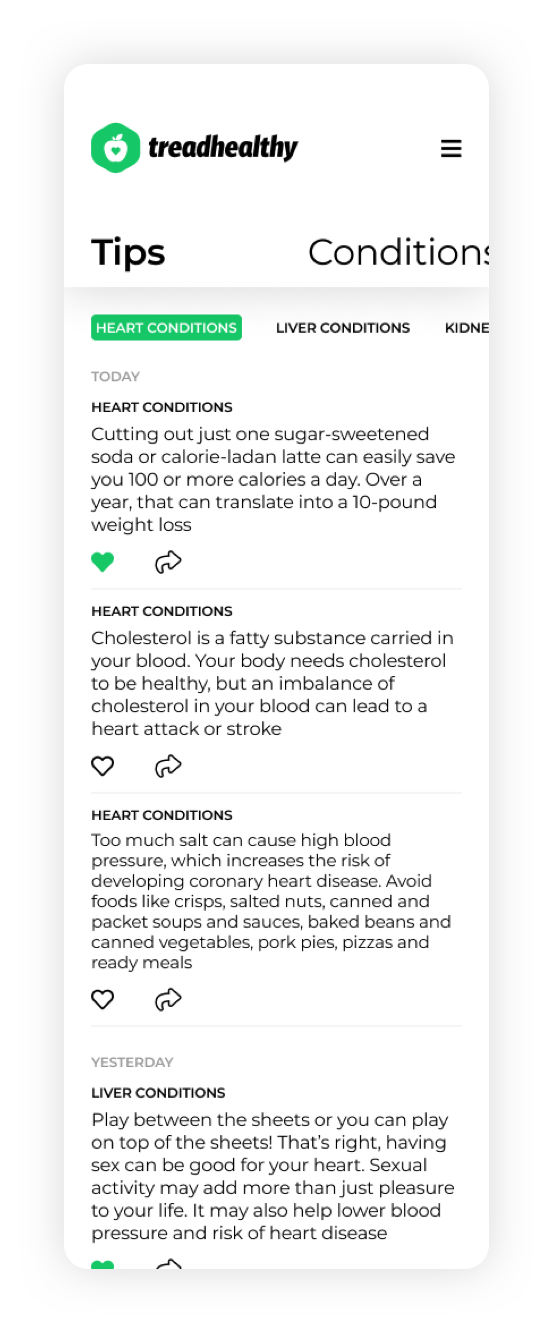This screenshot has width=553, height=1333.
Task: Open the sugar-sweetened soda tip text
Action: [273, 479]
